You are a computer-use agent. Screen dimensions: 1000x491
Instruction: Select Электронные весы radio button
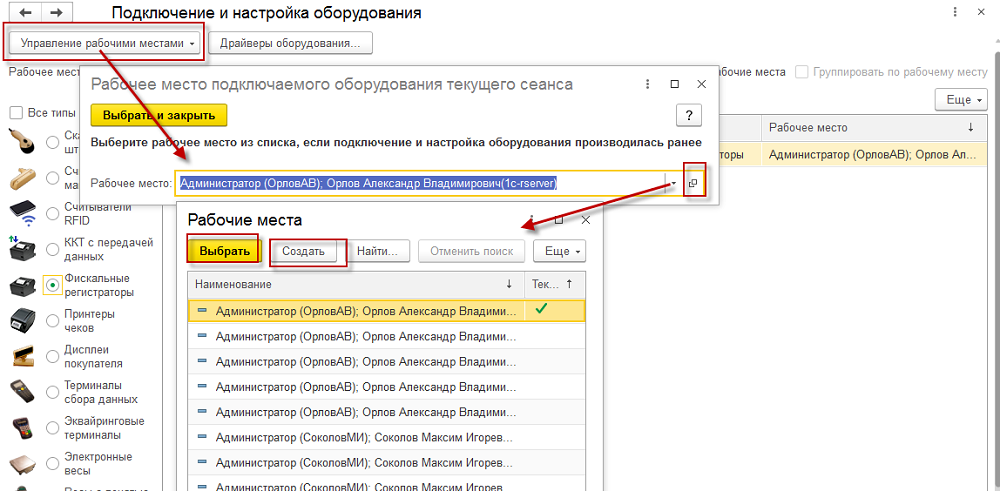54,464
